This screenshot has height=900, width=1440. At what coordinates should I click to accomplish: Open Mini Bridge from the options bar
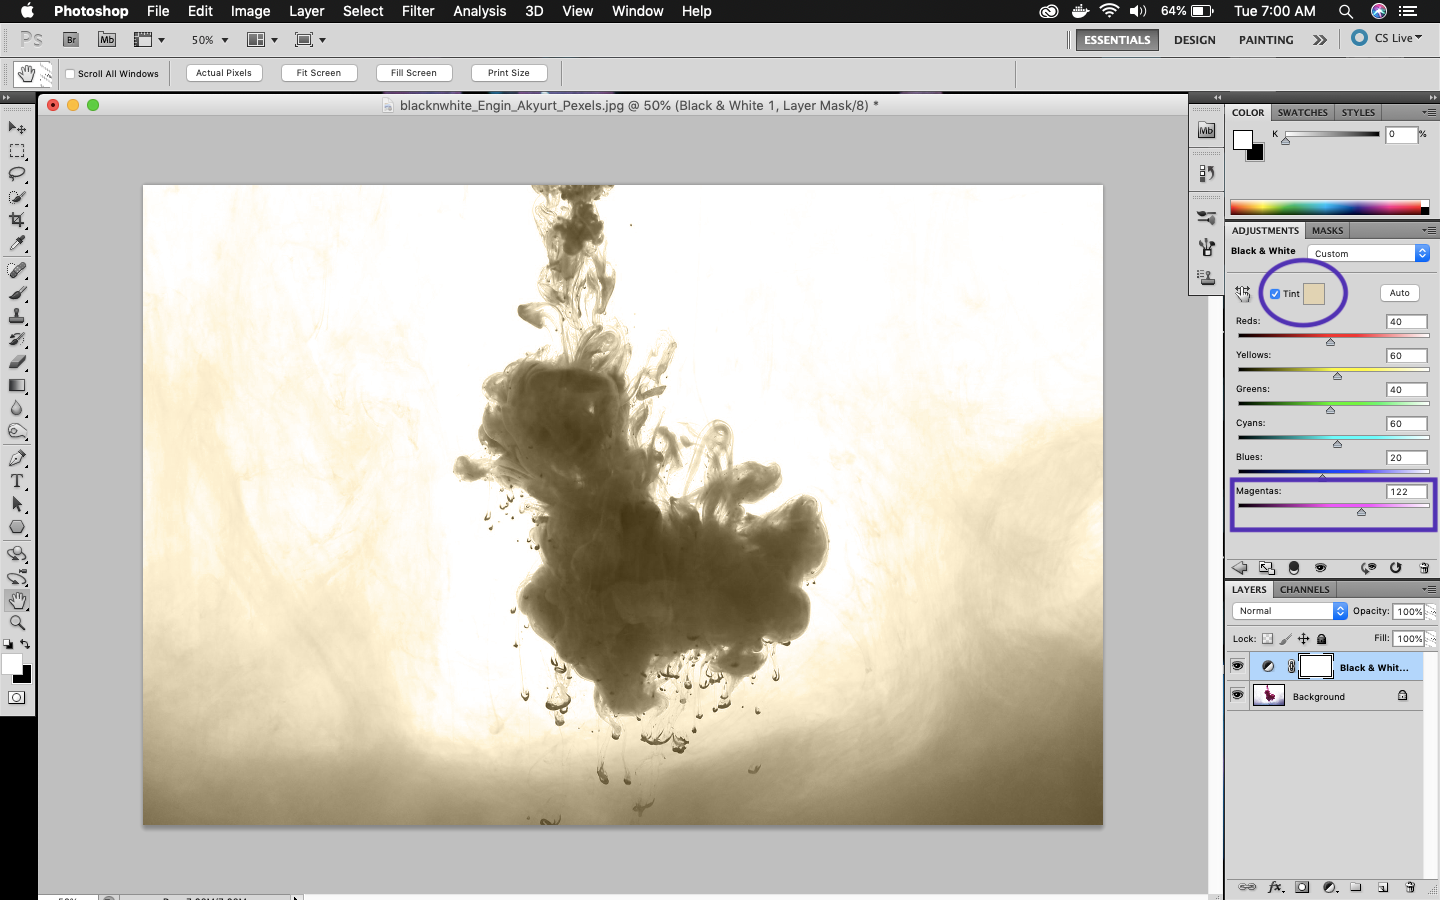[107, 40]
